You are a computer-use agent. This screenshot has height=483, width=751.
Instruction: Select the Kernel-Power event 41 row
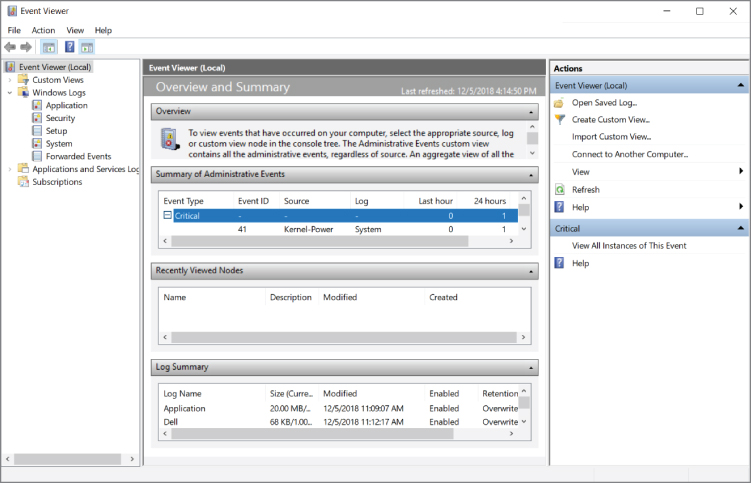340,229
